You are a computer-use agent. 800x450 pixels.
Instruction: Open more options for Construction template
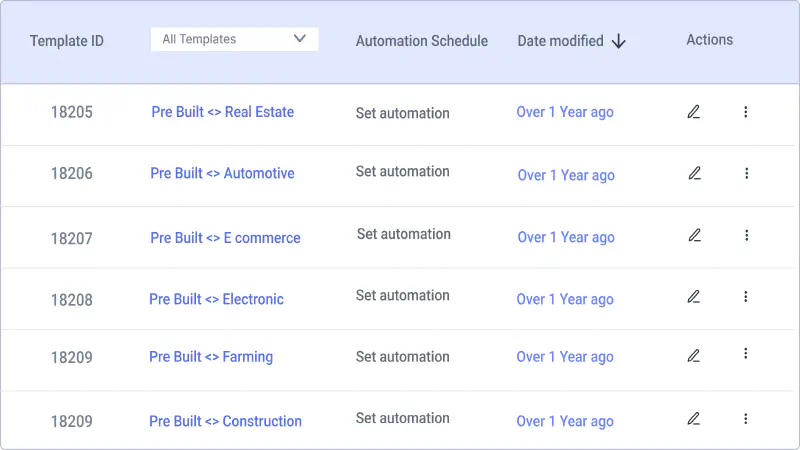pyautogui.click(x=745, y=419)
